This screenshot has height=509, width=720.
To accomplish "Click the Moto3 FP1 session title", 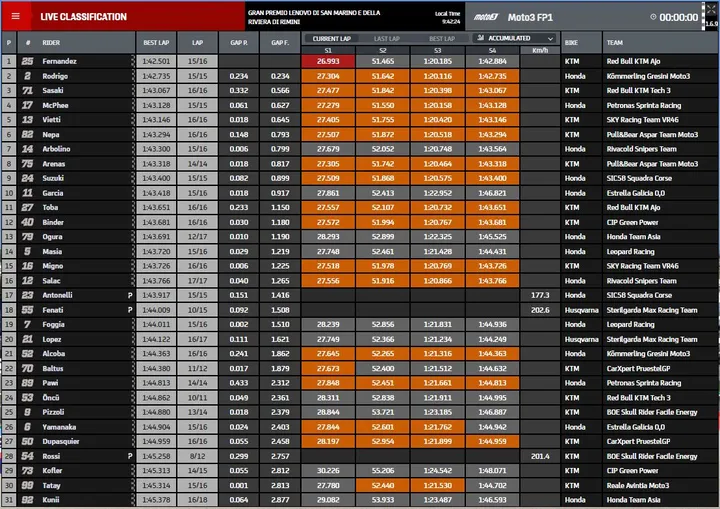I will (x=530, y=17).
